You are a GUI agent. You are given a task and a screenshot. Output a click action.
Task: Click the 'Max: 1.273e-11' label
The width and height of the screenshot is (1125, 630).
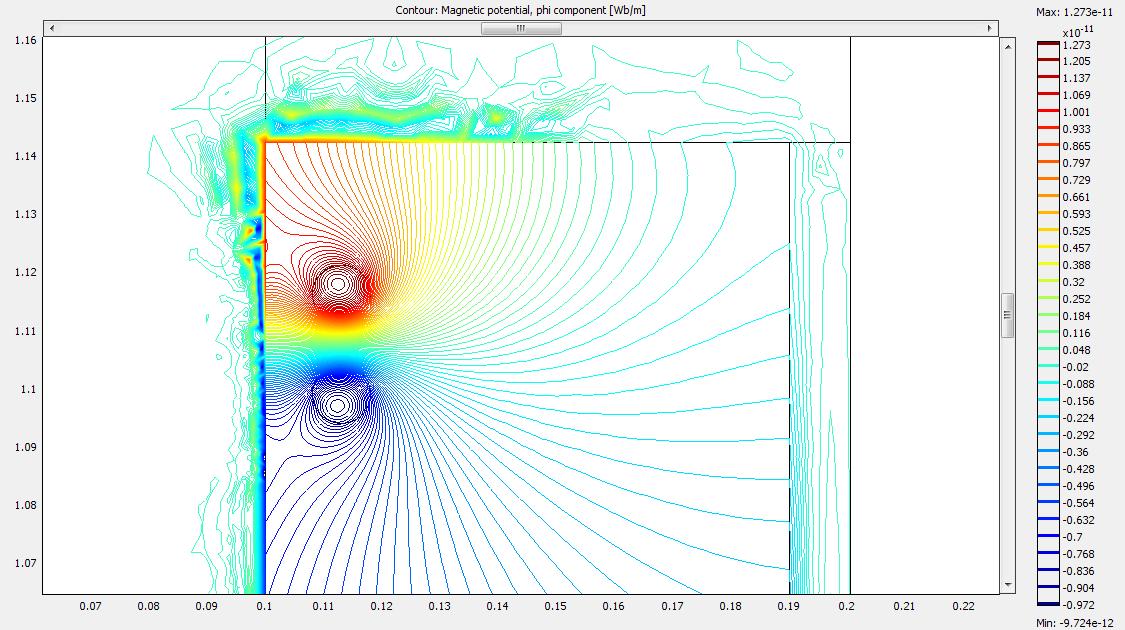click(1077, 11)
